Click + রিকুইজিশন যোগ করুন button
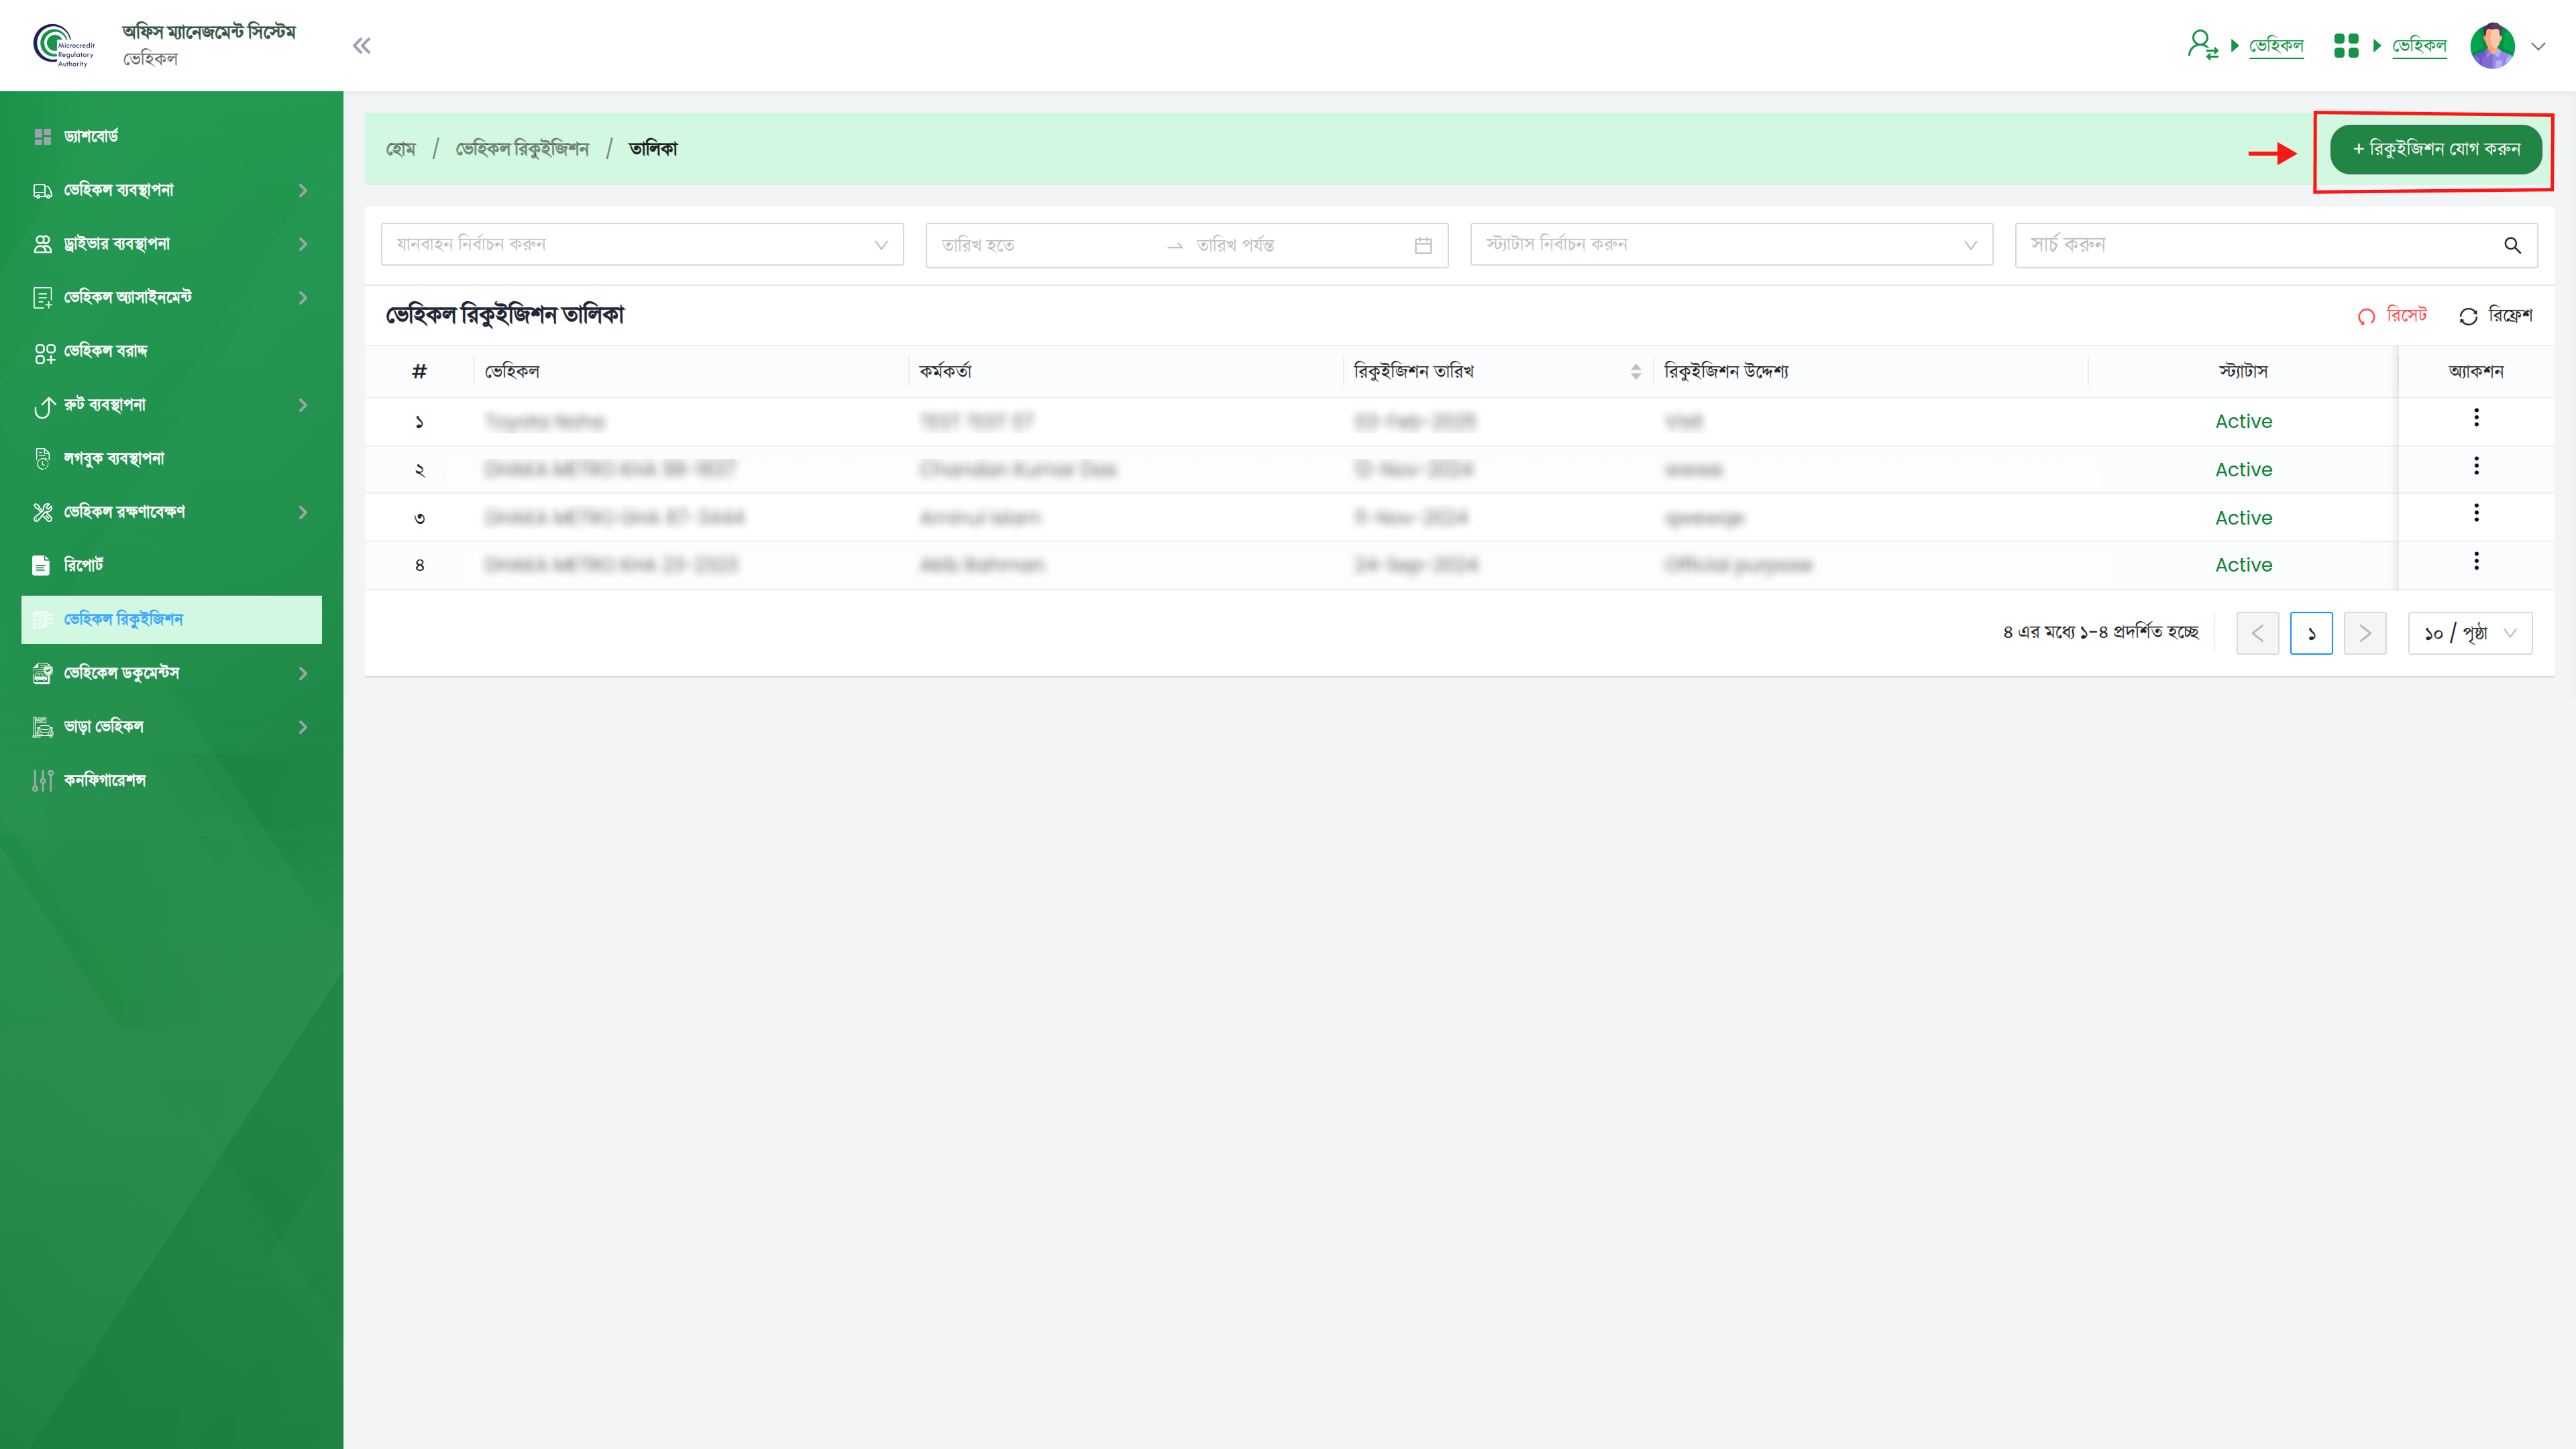The image size is (2576, 1449). coord(2436,149)
